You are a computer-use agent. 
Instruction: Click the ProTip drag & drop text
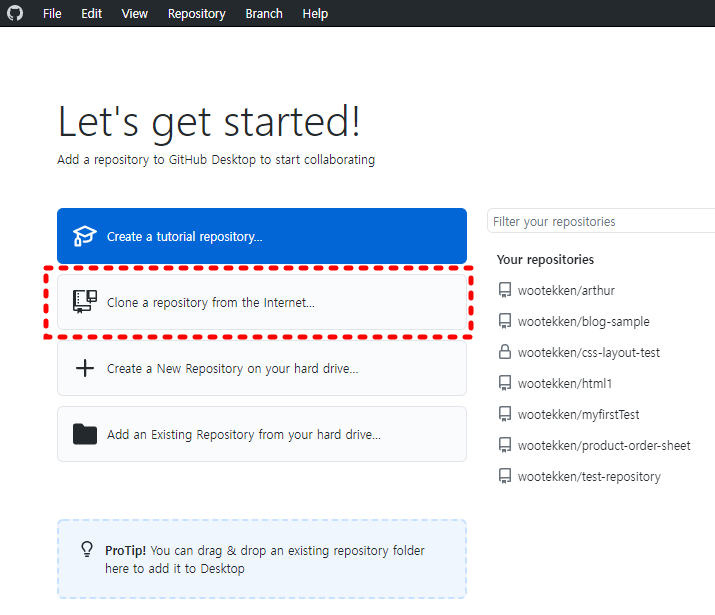(x=264, y=559)
